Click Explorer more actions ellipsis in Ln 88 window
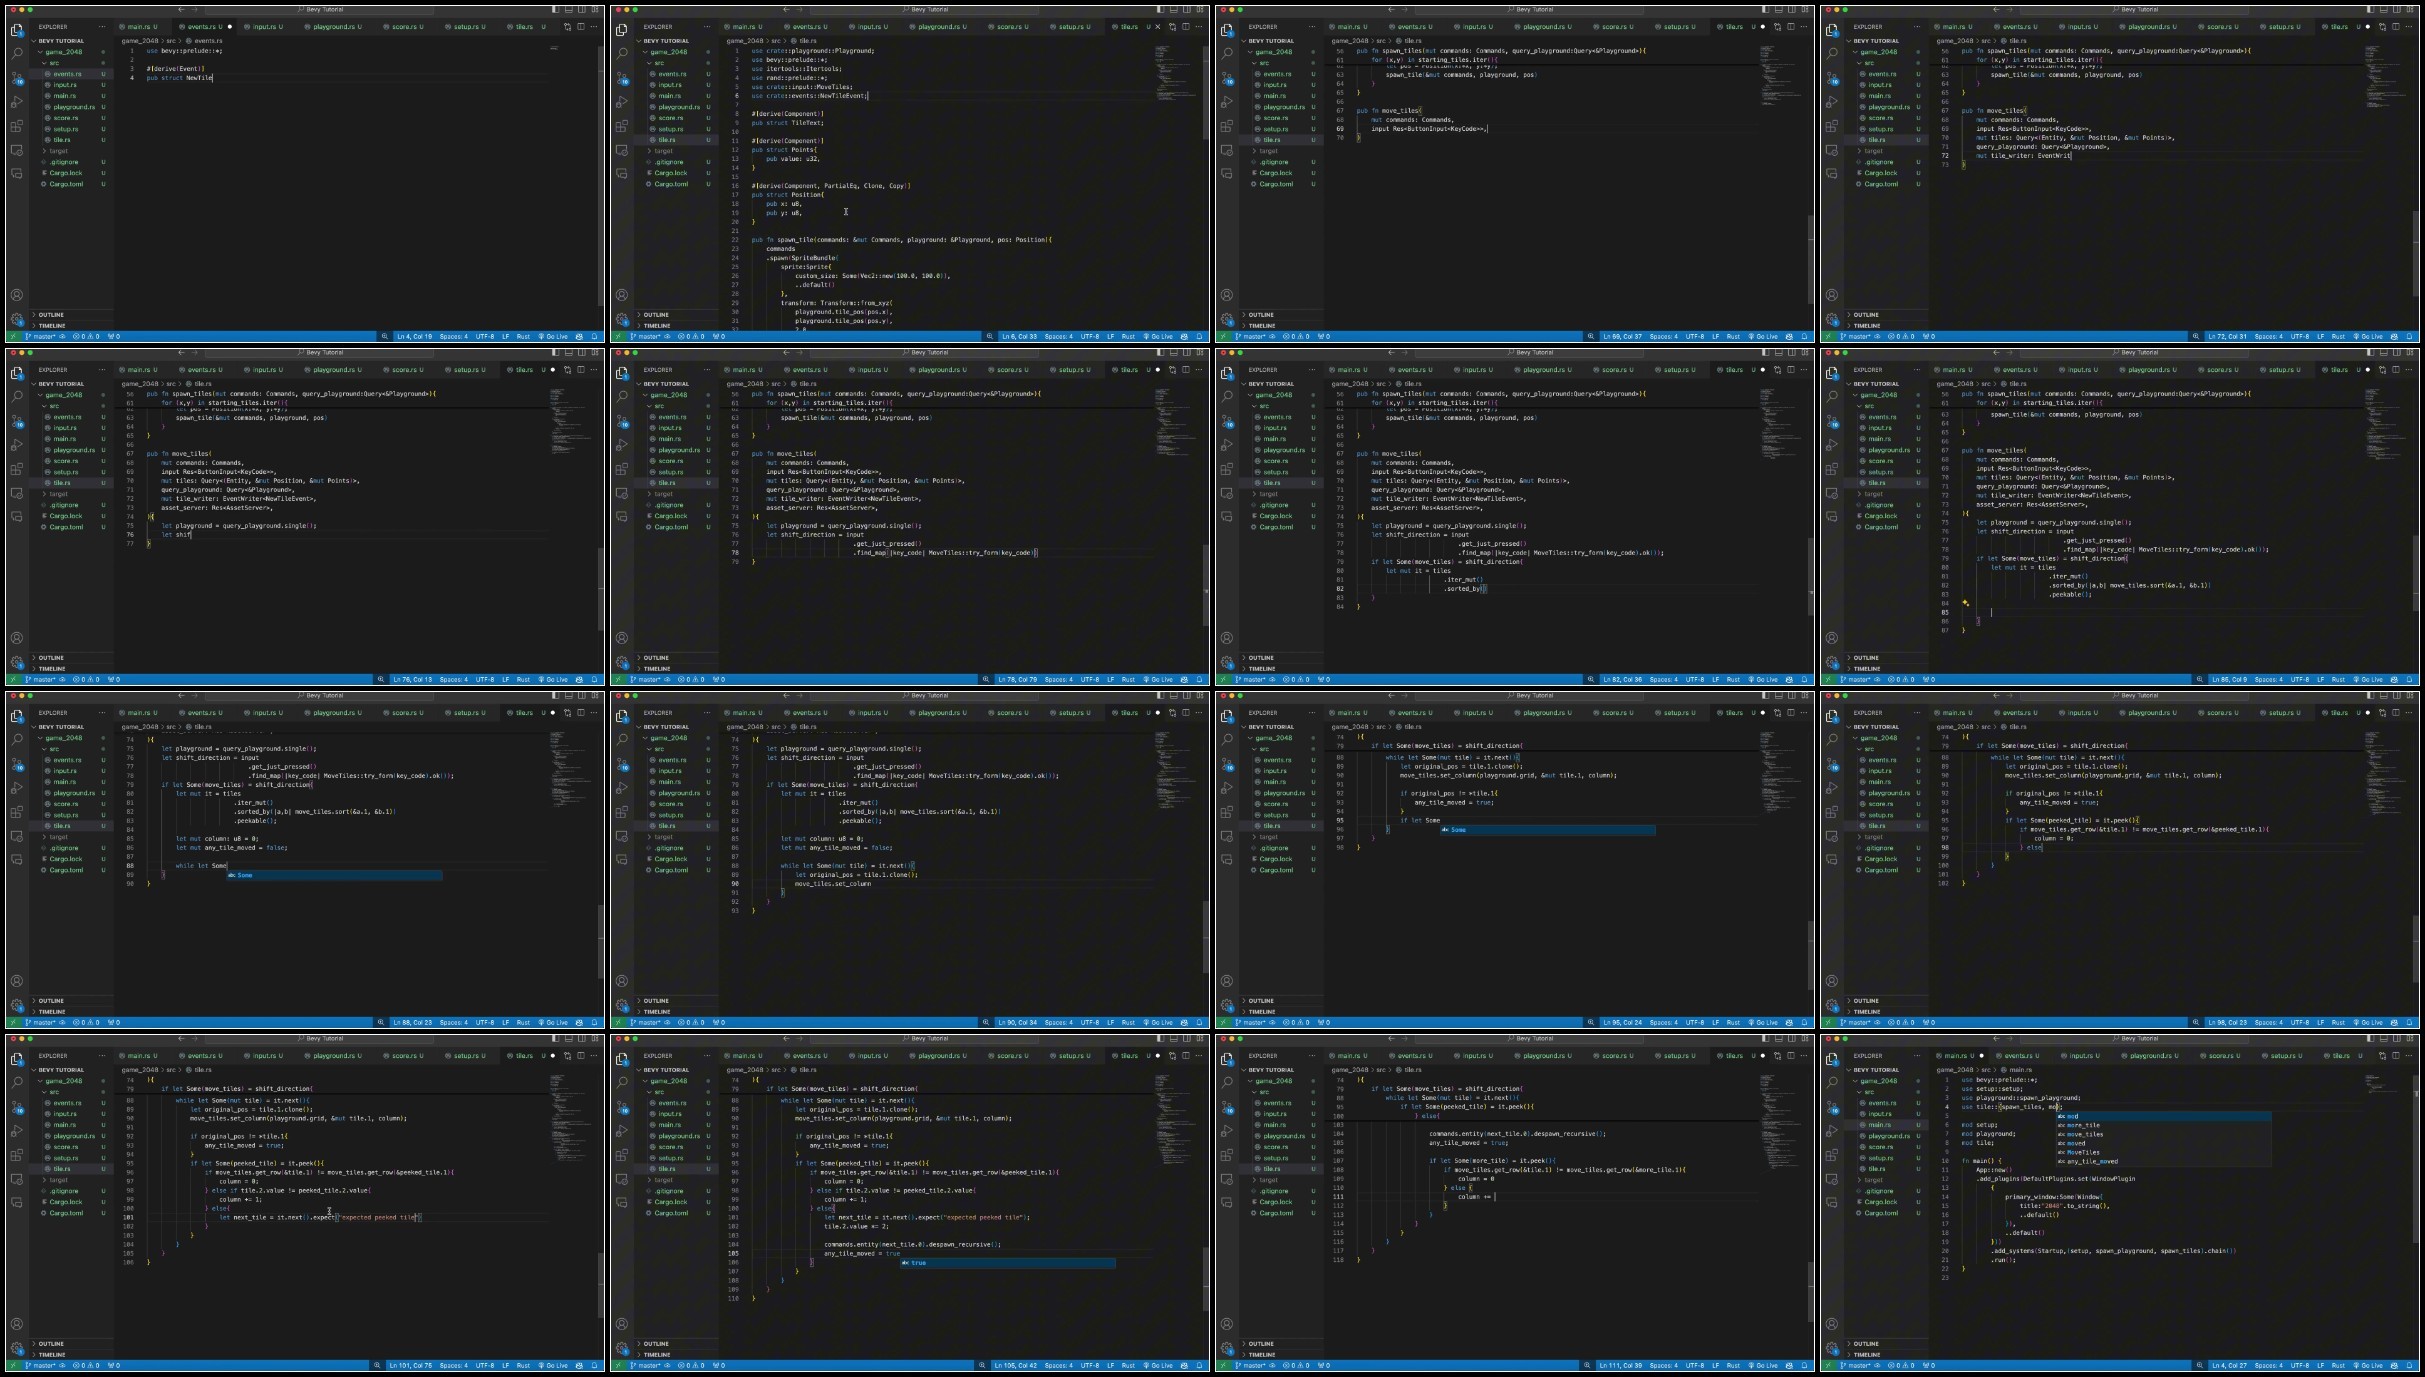Screen dimensions: 2425x1377 (103, 713)
